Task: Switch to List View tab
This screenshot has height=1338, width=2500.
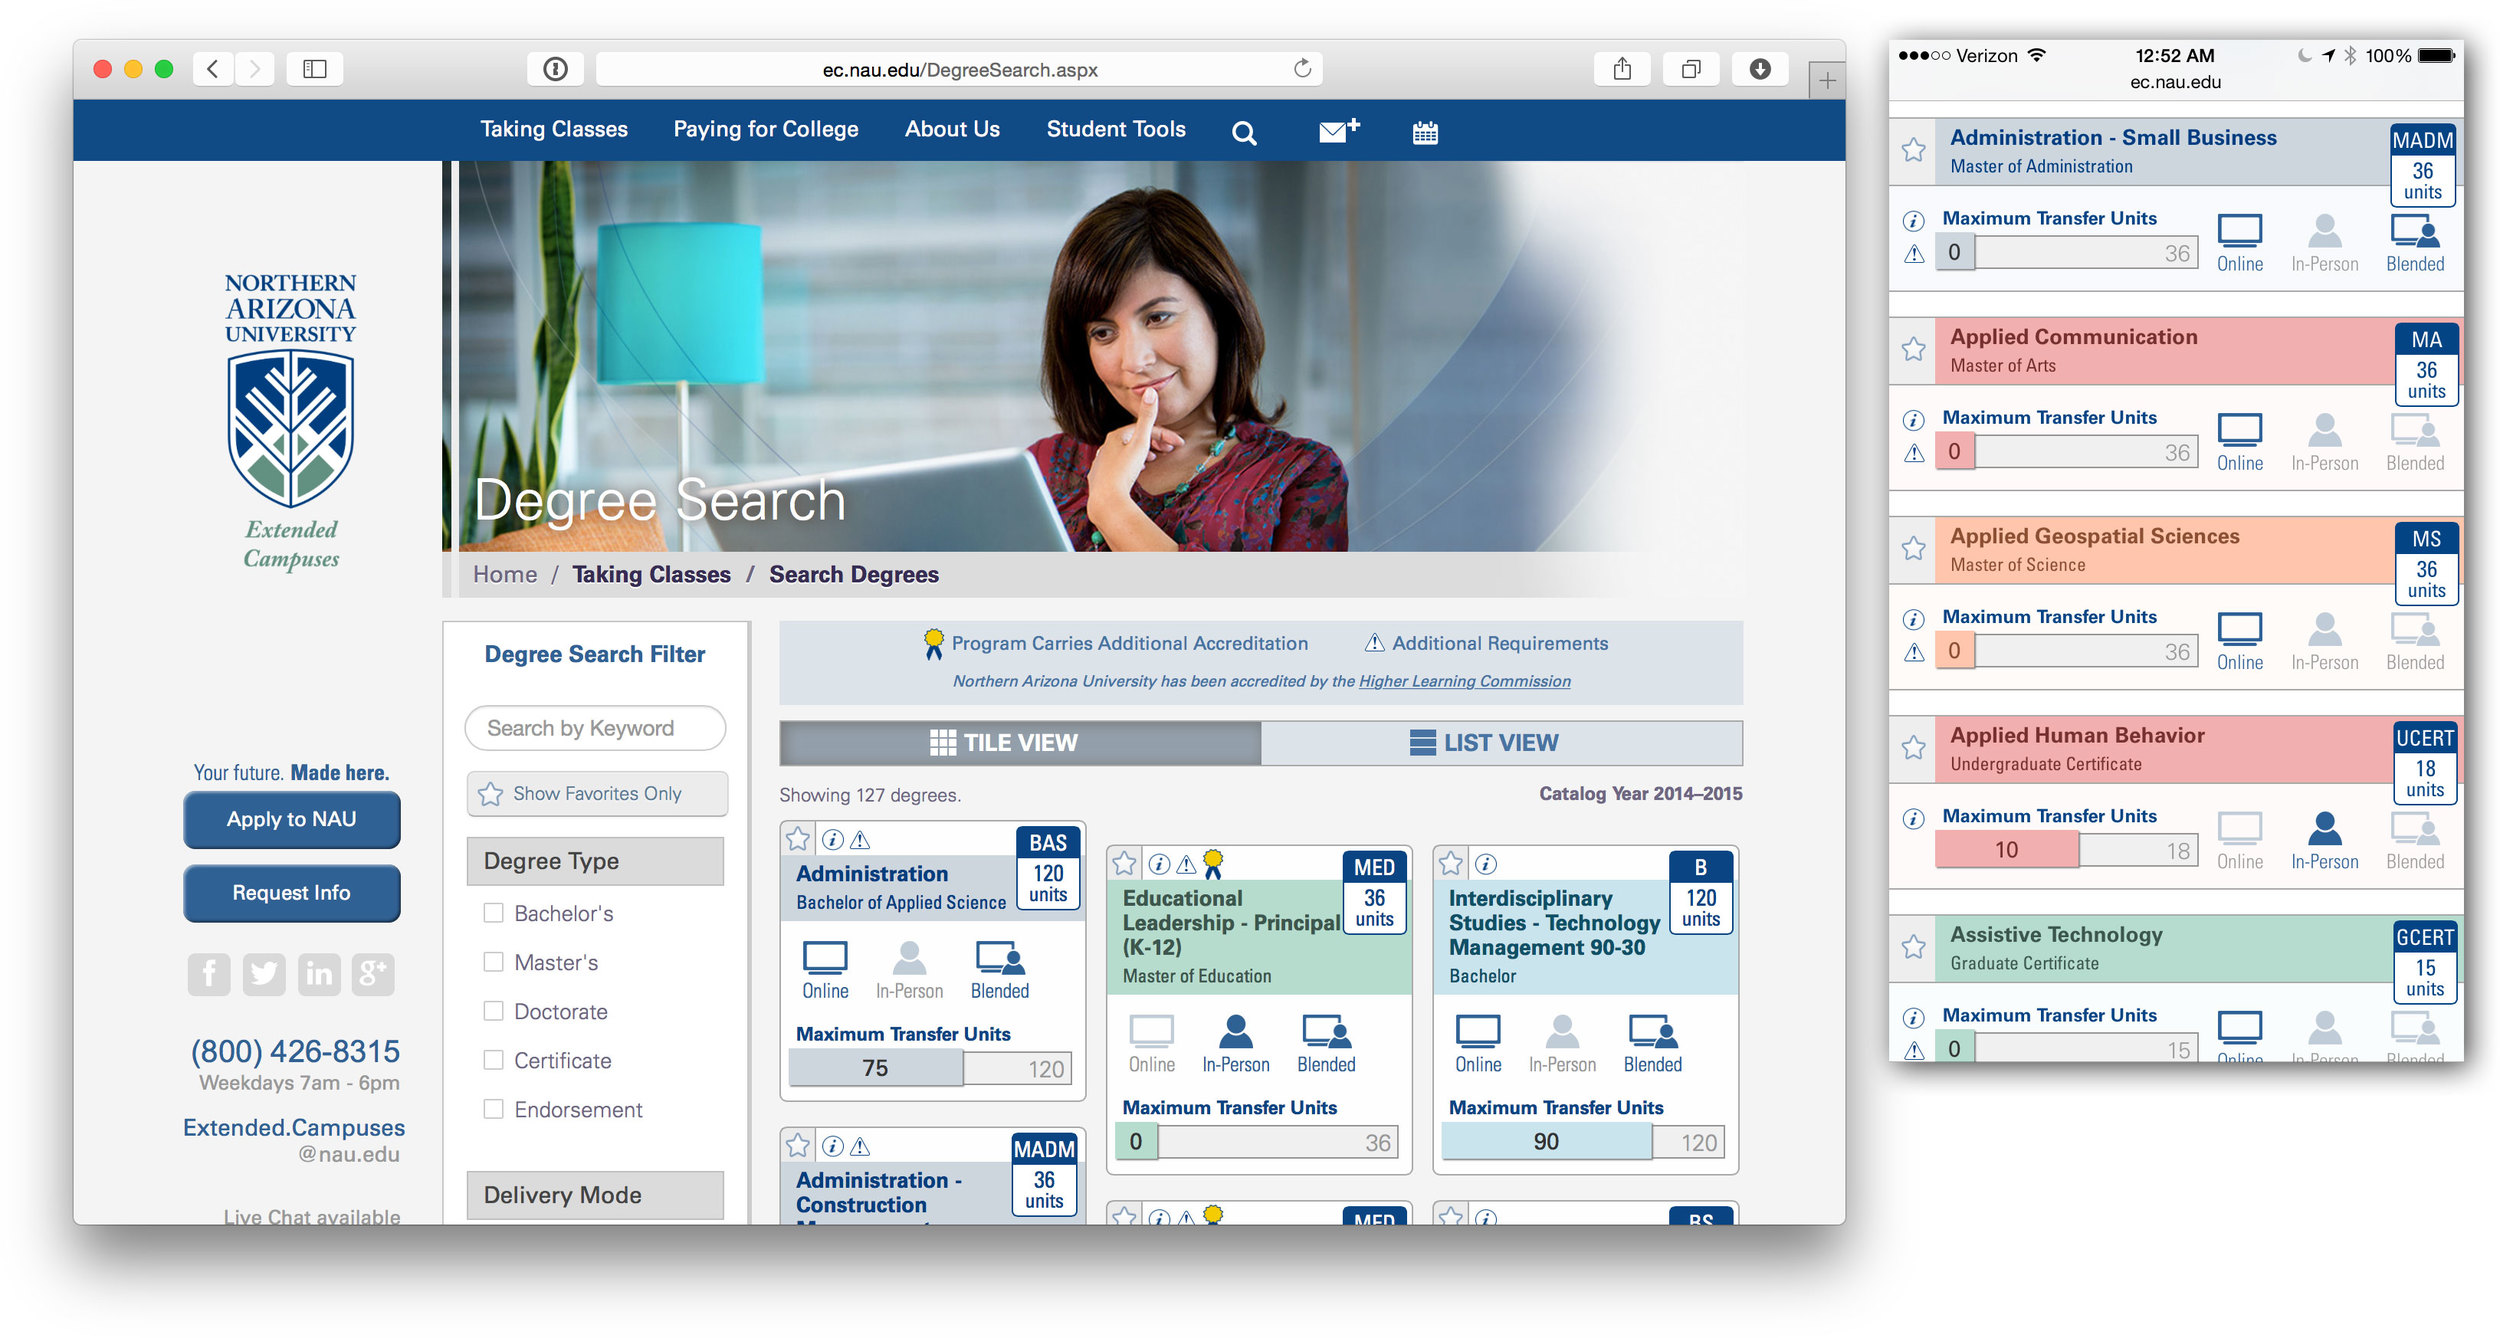Action: coord(1501,742)
